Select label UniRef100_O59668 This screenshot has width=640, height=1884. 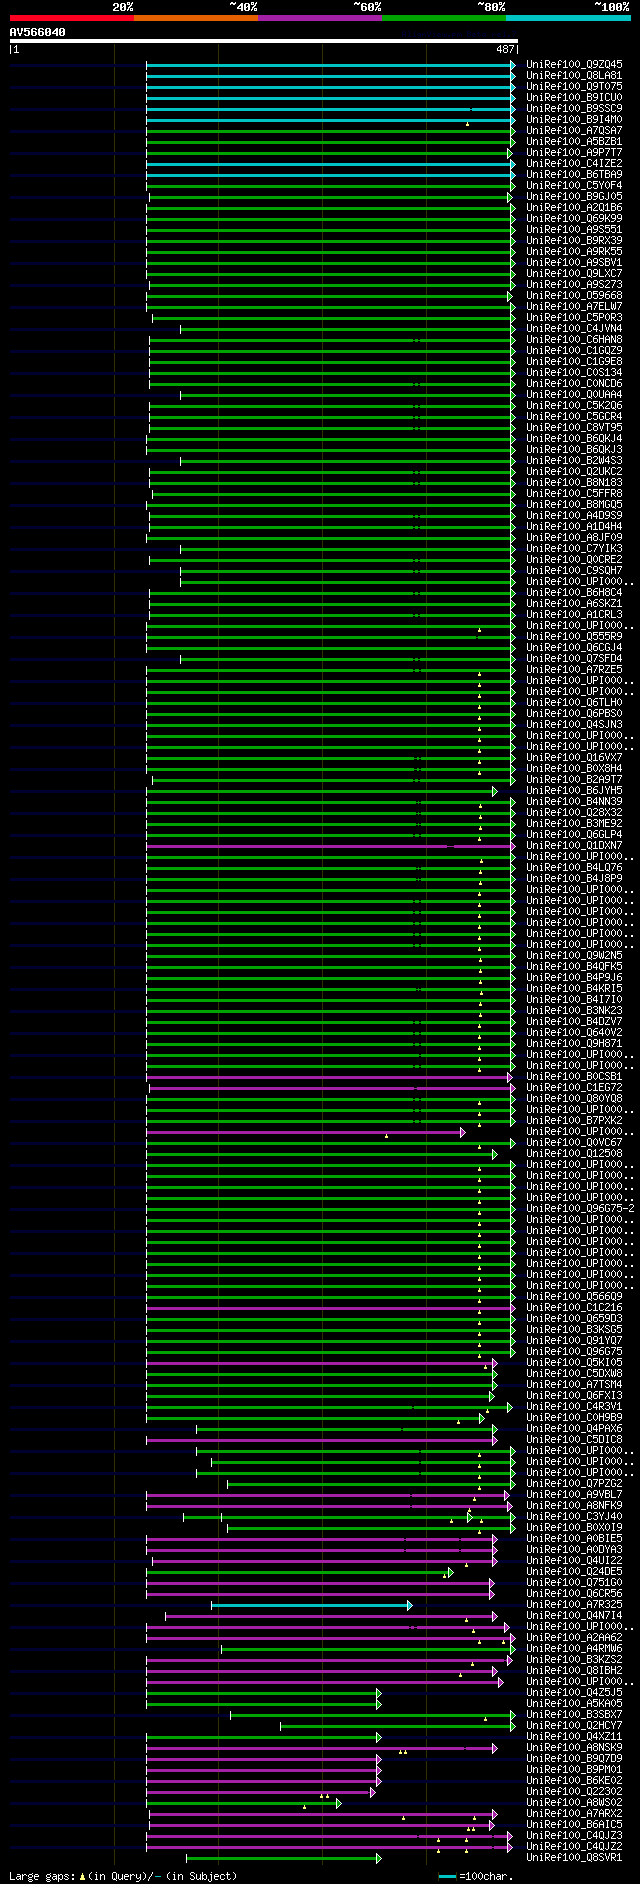[x=574, y=296]
